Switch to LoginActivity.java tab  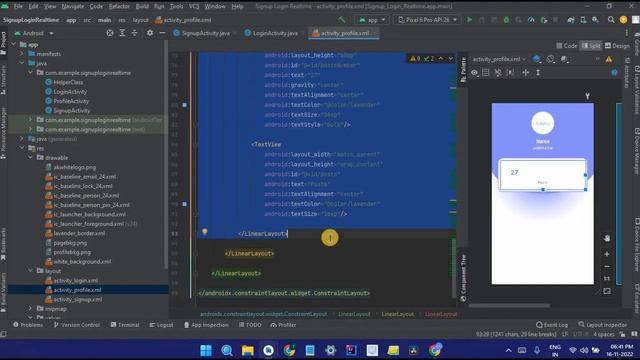272,33
